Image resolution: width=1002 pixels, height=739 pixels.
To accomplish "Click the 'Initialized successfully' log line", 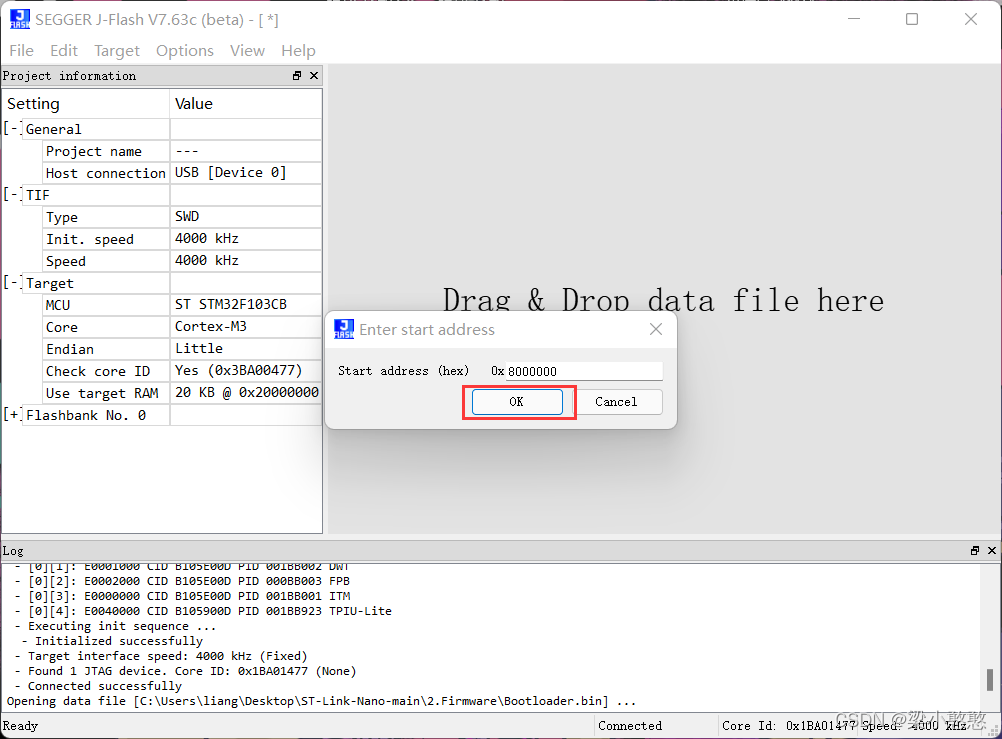I will tap(112, 641).
